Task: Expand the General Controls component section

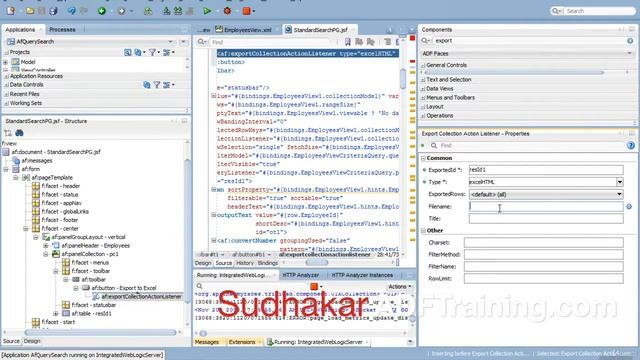Action: click(x=423, y=65)
